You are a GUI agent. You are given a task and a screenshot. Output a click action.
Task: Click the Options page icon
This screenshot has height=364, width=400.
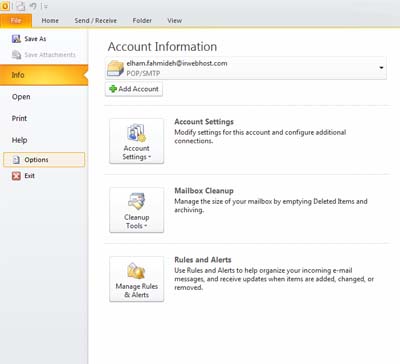click(16, 160)
